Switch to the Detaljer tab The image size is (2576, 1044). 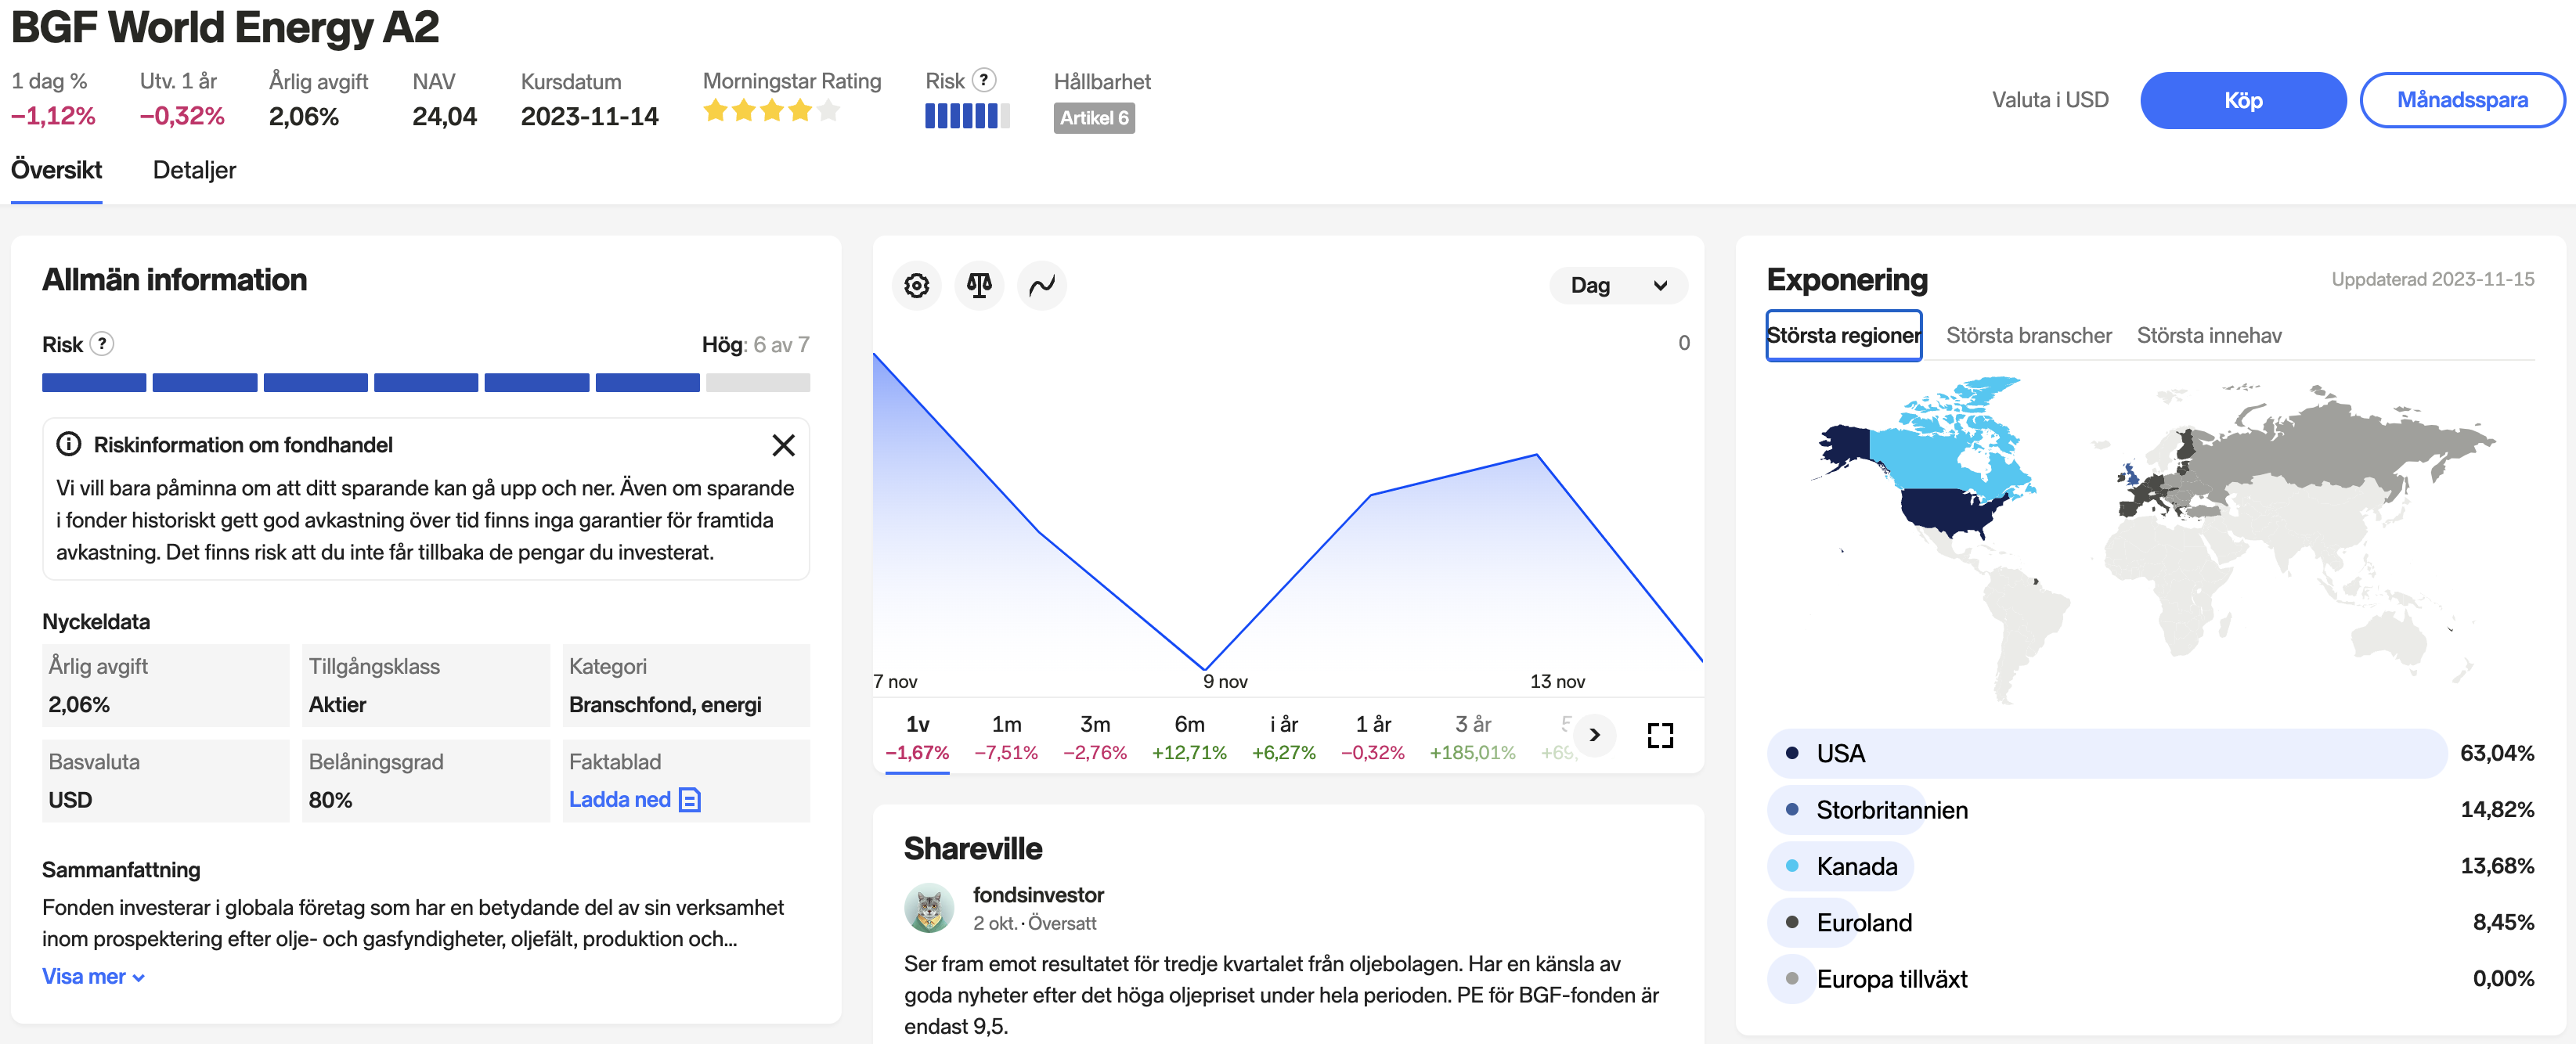(x=194, y=170)
